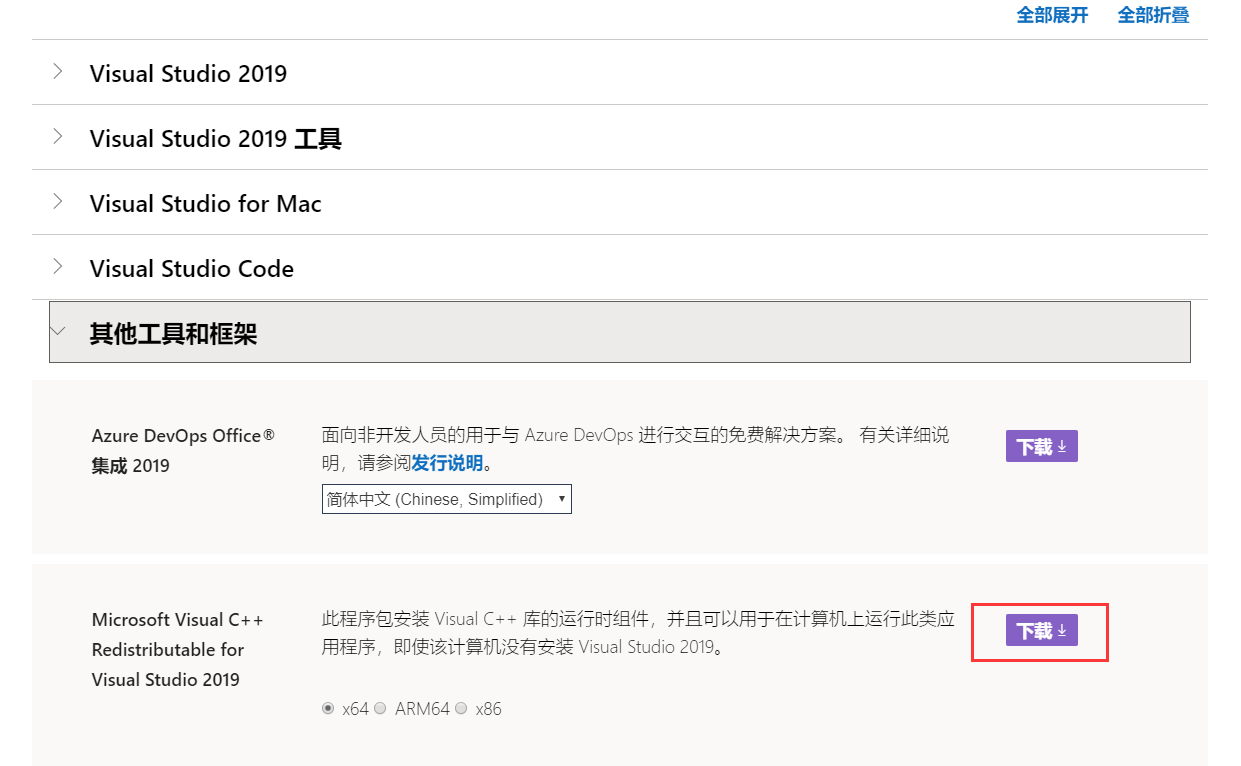The height and width of the screenshot is (766, 1241).
Task: Click 全部展开 to expand all sections
Action: (x=1052, y=15)
